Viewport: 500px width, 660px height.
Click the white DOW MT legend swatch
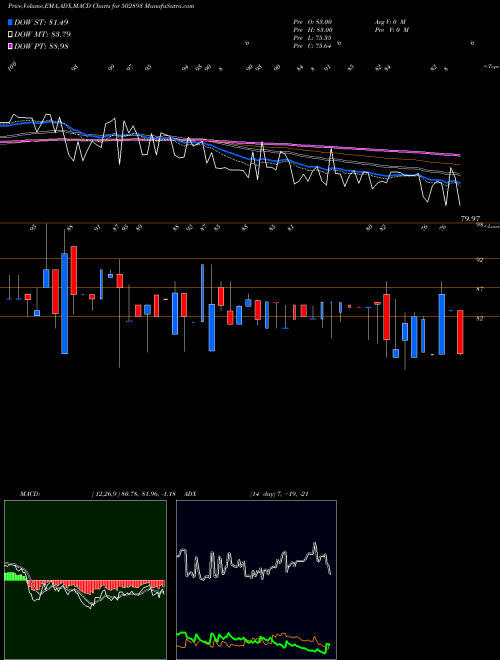point(11,35)
